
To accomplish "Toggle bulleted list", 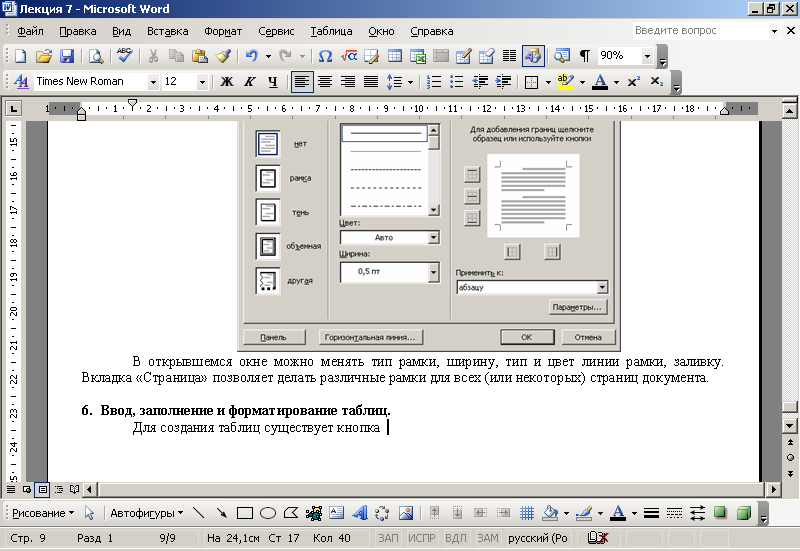I will [x=457, y=82].
